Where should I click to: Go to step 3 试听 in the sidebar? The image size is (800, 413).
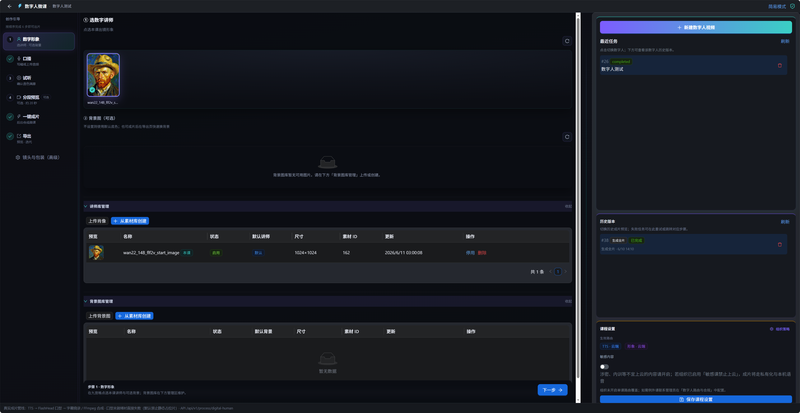click(x=39, y=80)
